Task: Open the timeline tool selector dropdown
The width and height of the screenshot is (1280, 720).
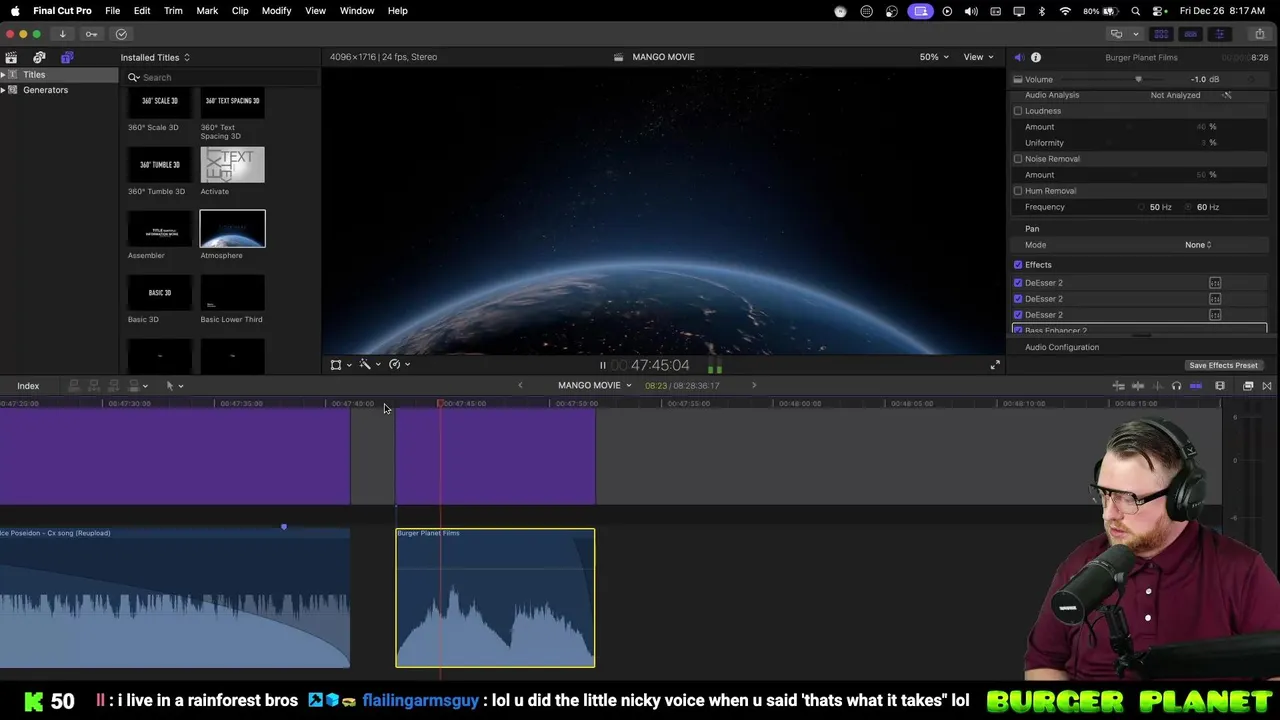Action: (x=174, y=386)
